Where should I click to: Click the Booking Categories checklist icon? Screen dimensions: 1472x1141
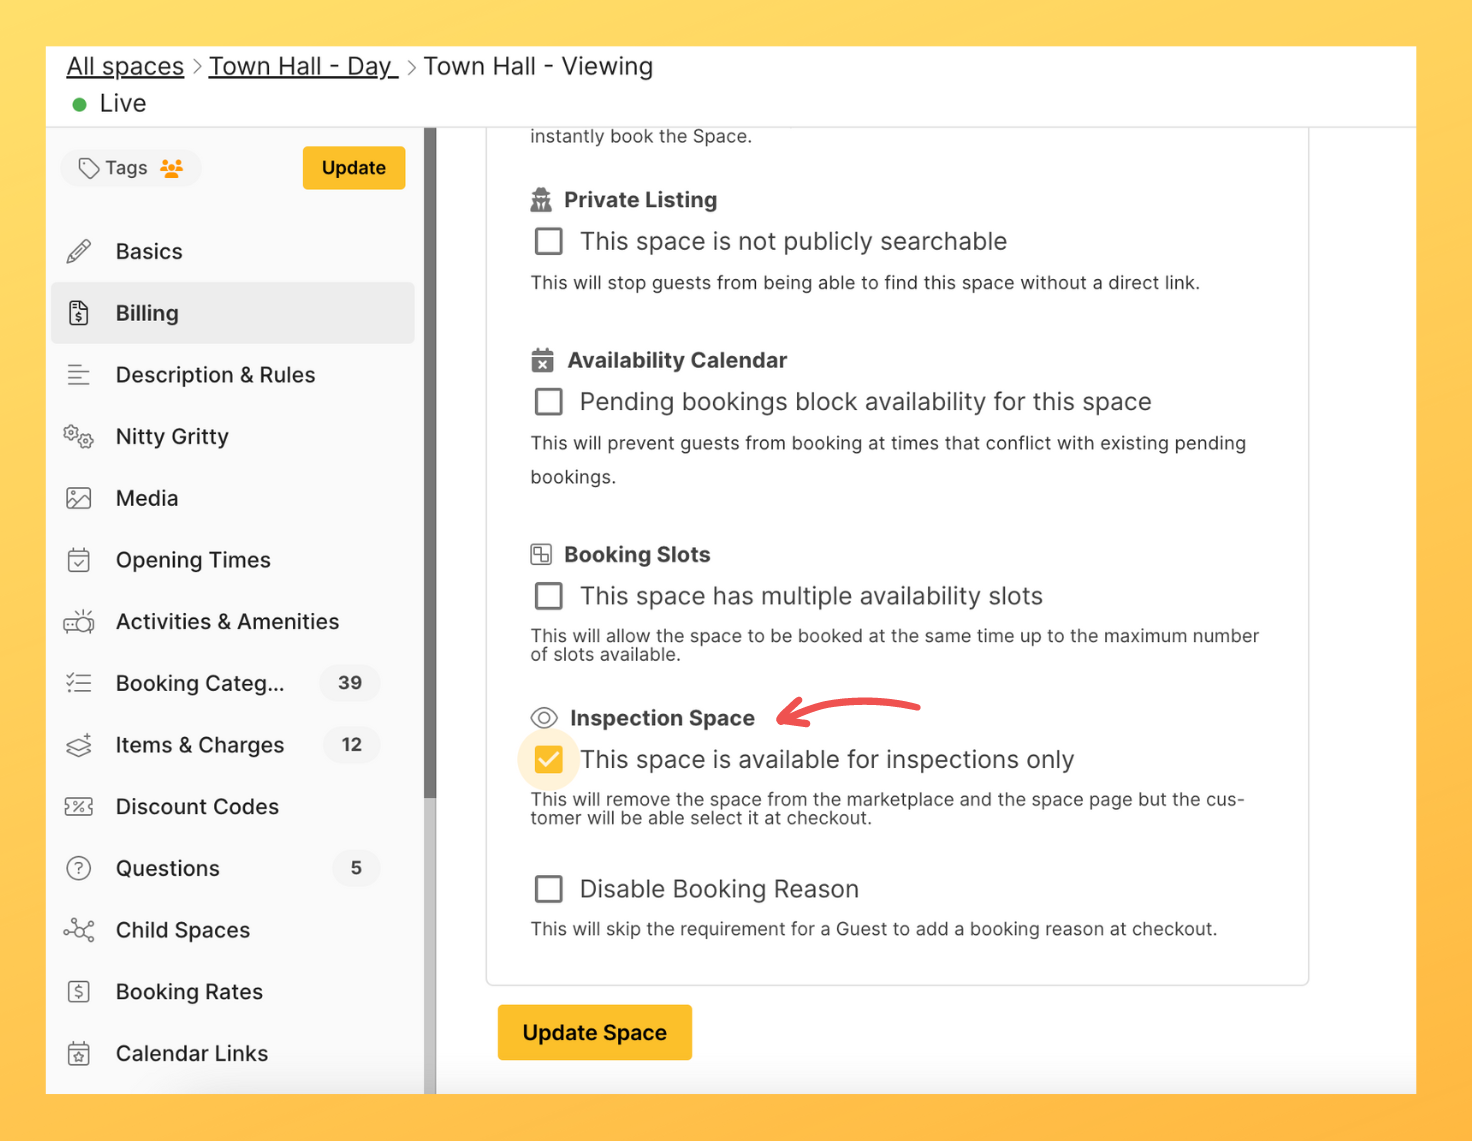click(79, 683)
